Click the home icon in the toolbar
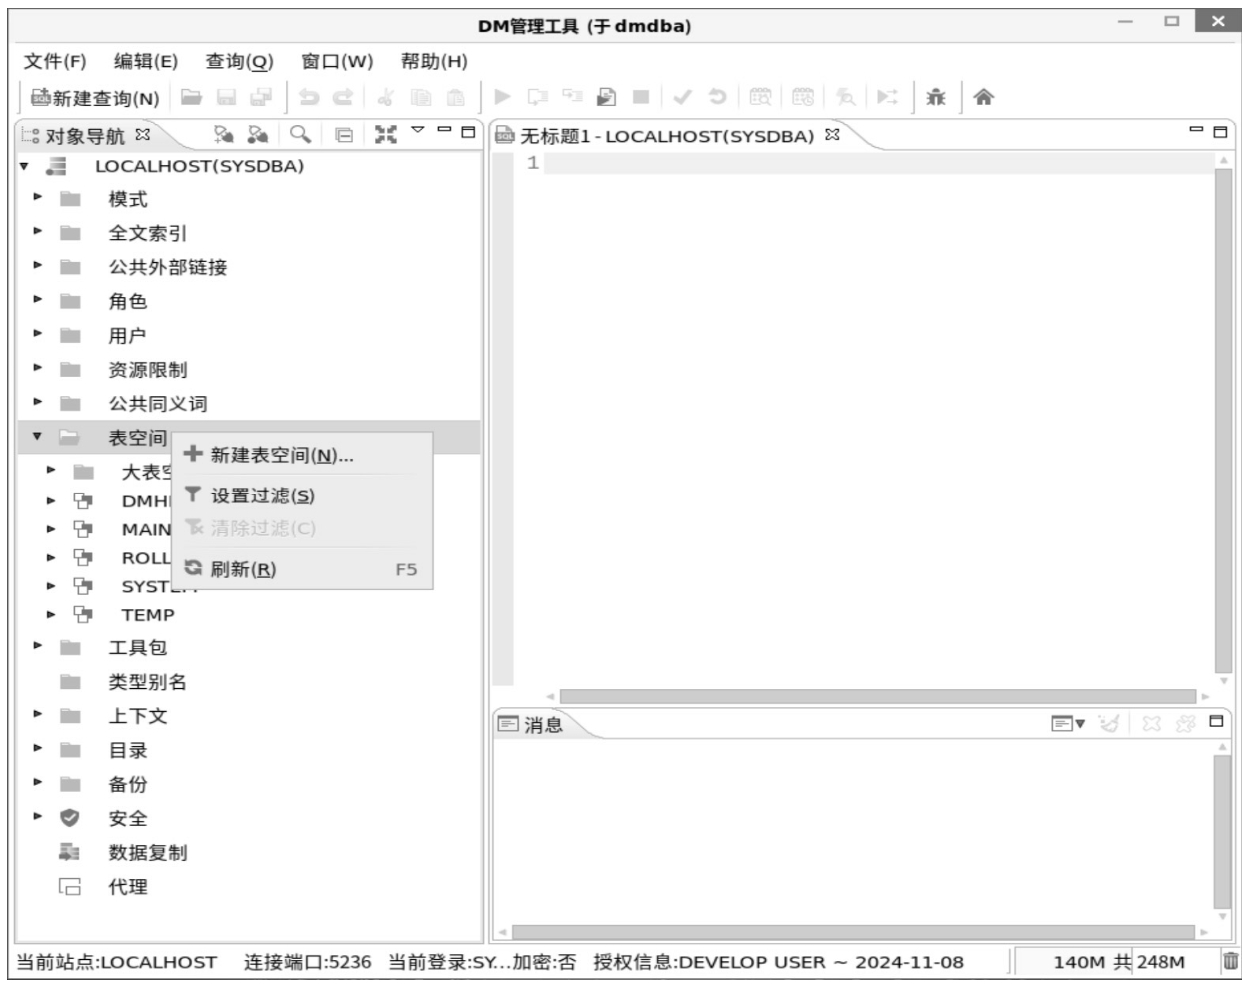1246x988 pixels. pos(983,97)
